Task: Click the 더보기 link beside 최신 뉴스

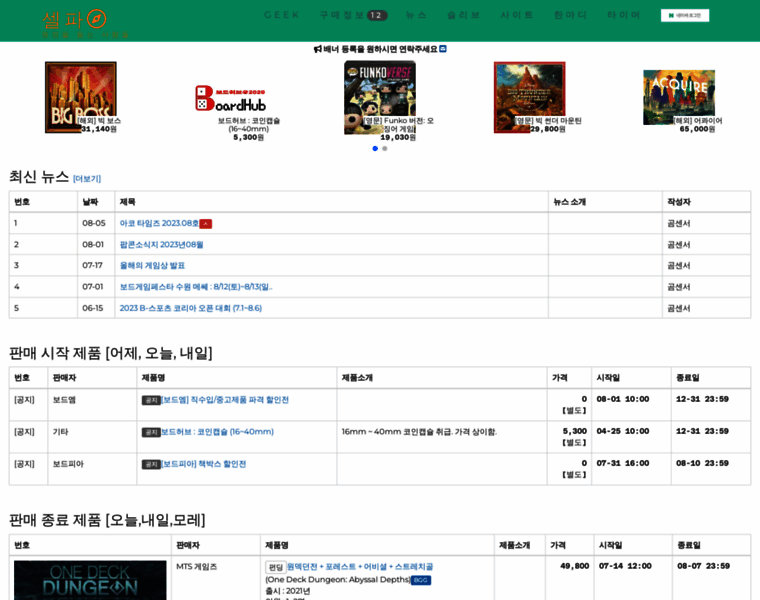Action: pyautogui.click(x=87, y=179)
